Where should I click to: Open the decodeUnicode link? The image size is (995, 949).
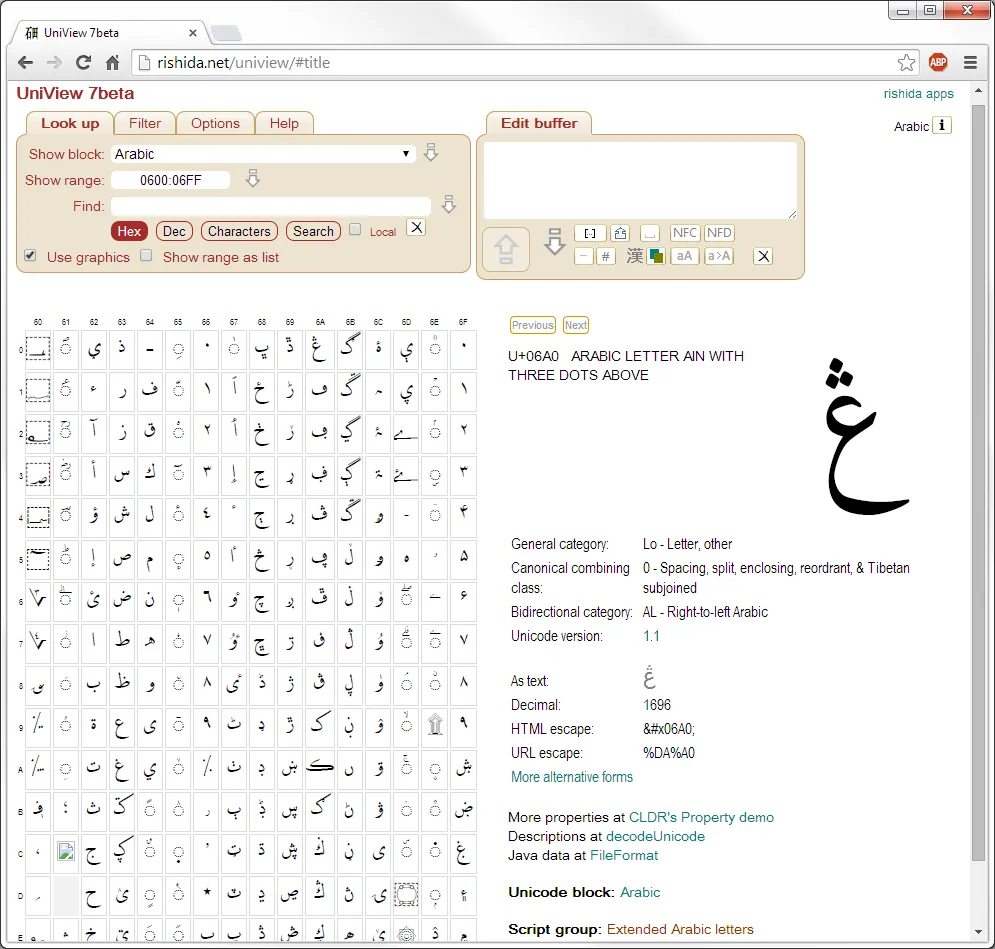click(655, 836)
